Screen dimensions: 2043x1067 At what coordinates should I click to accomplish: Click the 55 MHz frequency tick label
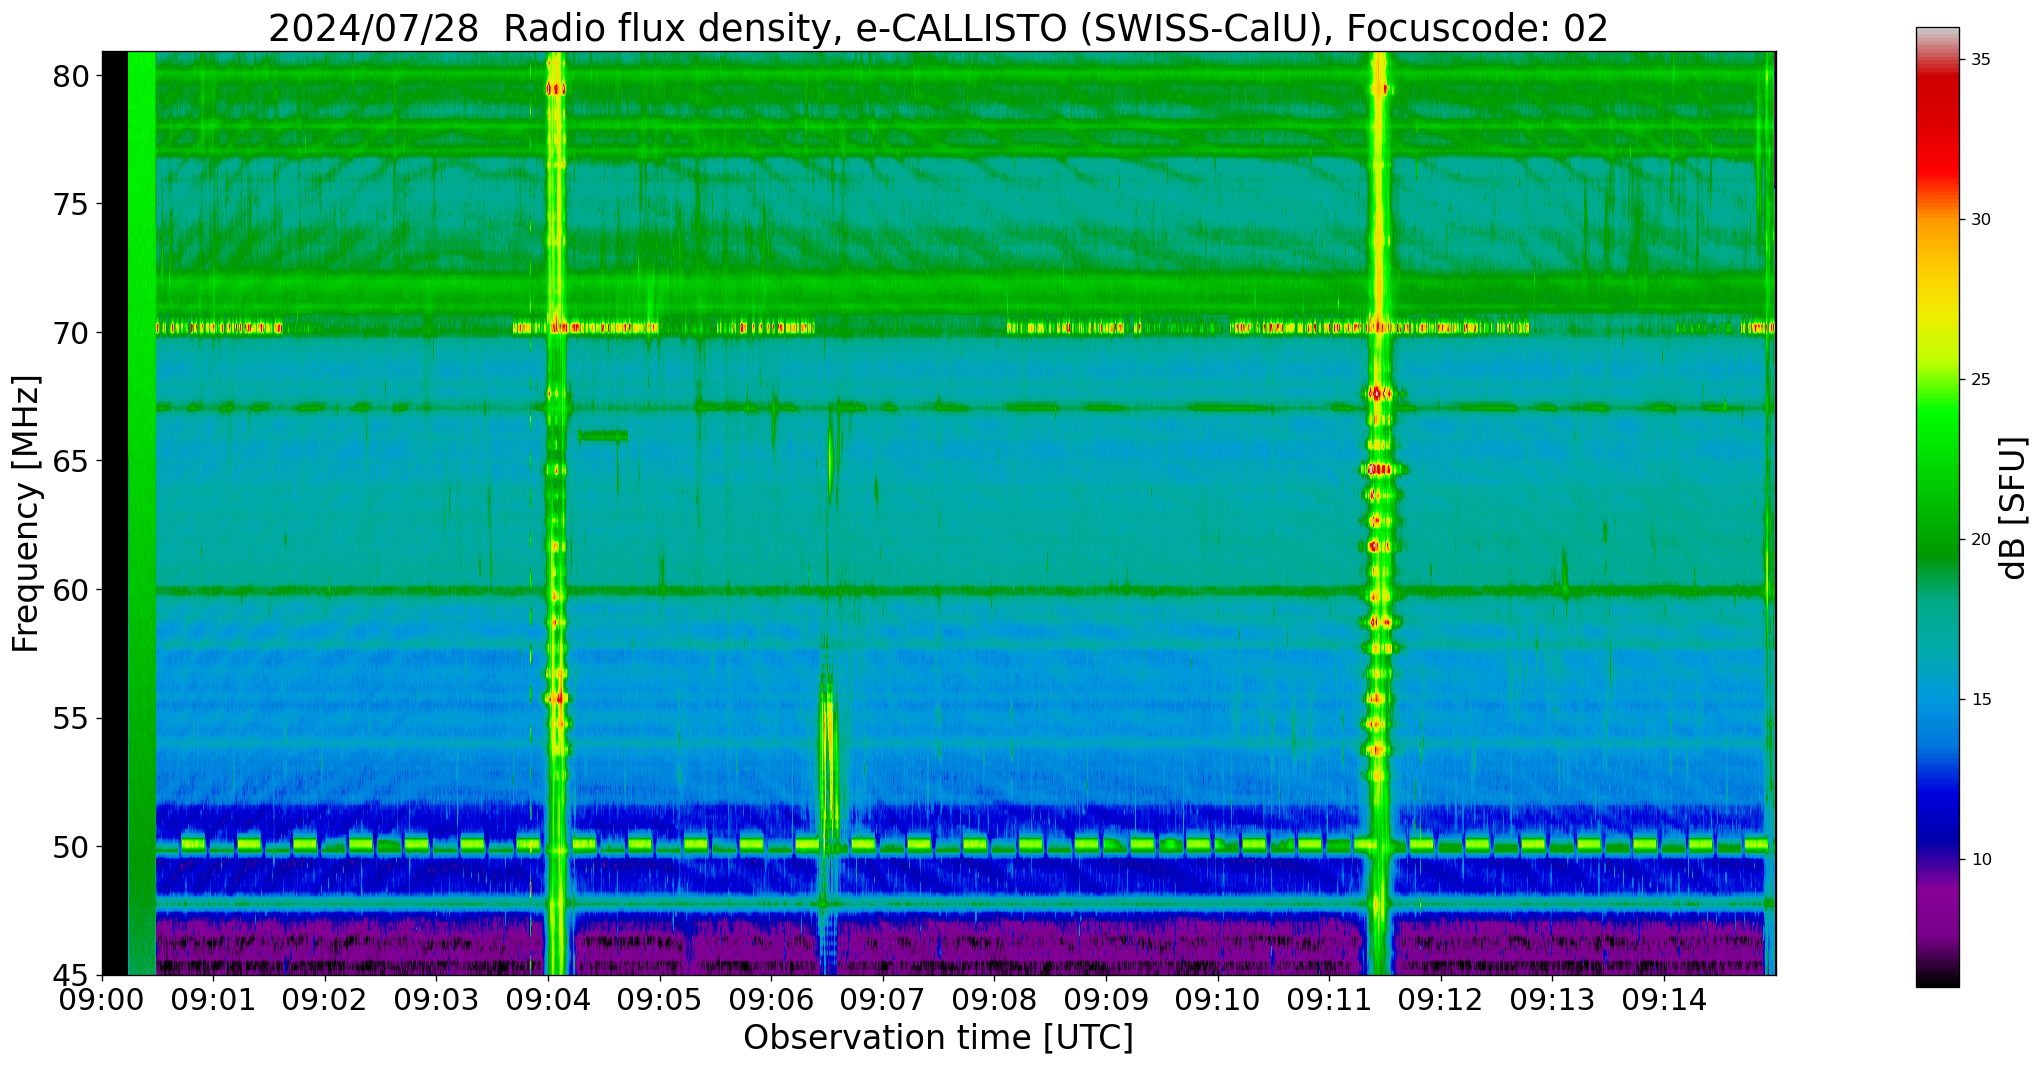[70, 718]
